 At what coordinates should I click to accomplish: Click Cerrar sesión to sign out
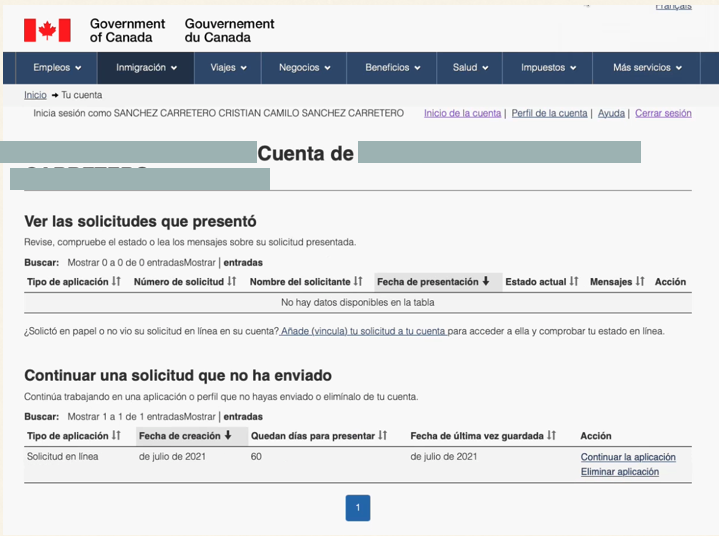pos(663,114)
